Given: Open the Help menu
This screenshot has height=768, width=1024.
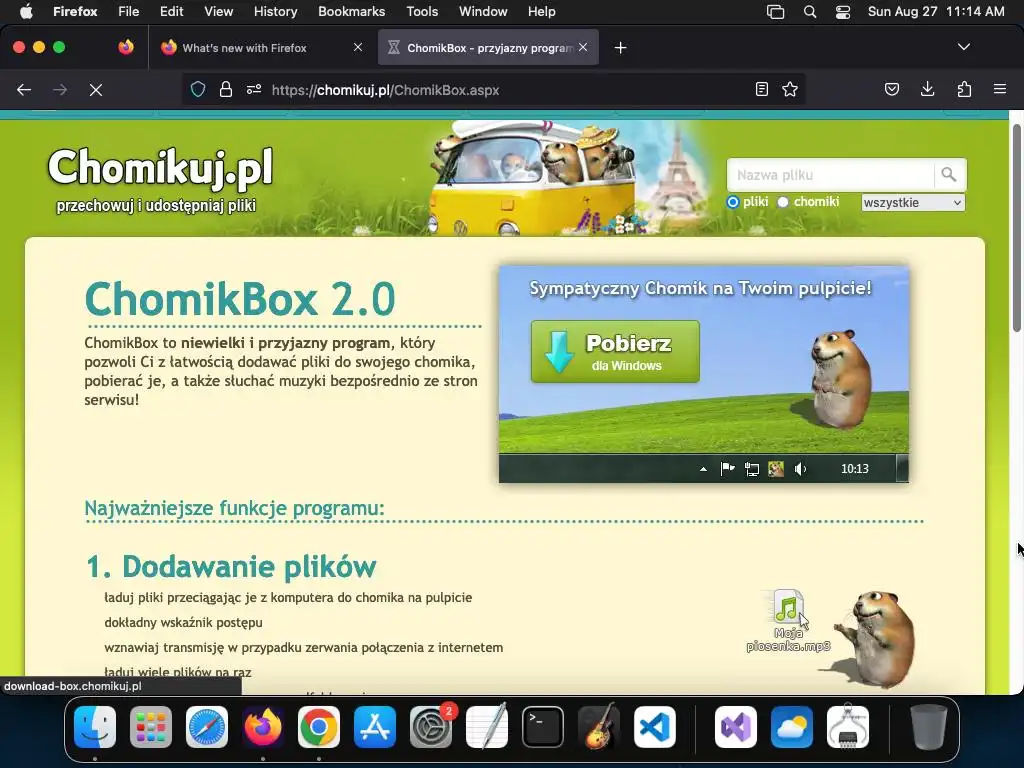Looking at the screenshot, I should pos(541,12).
